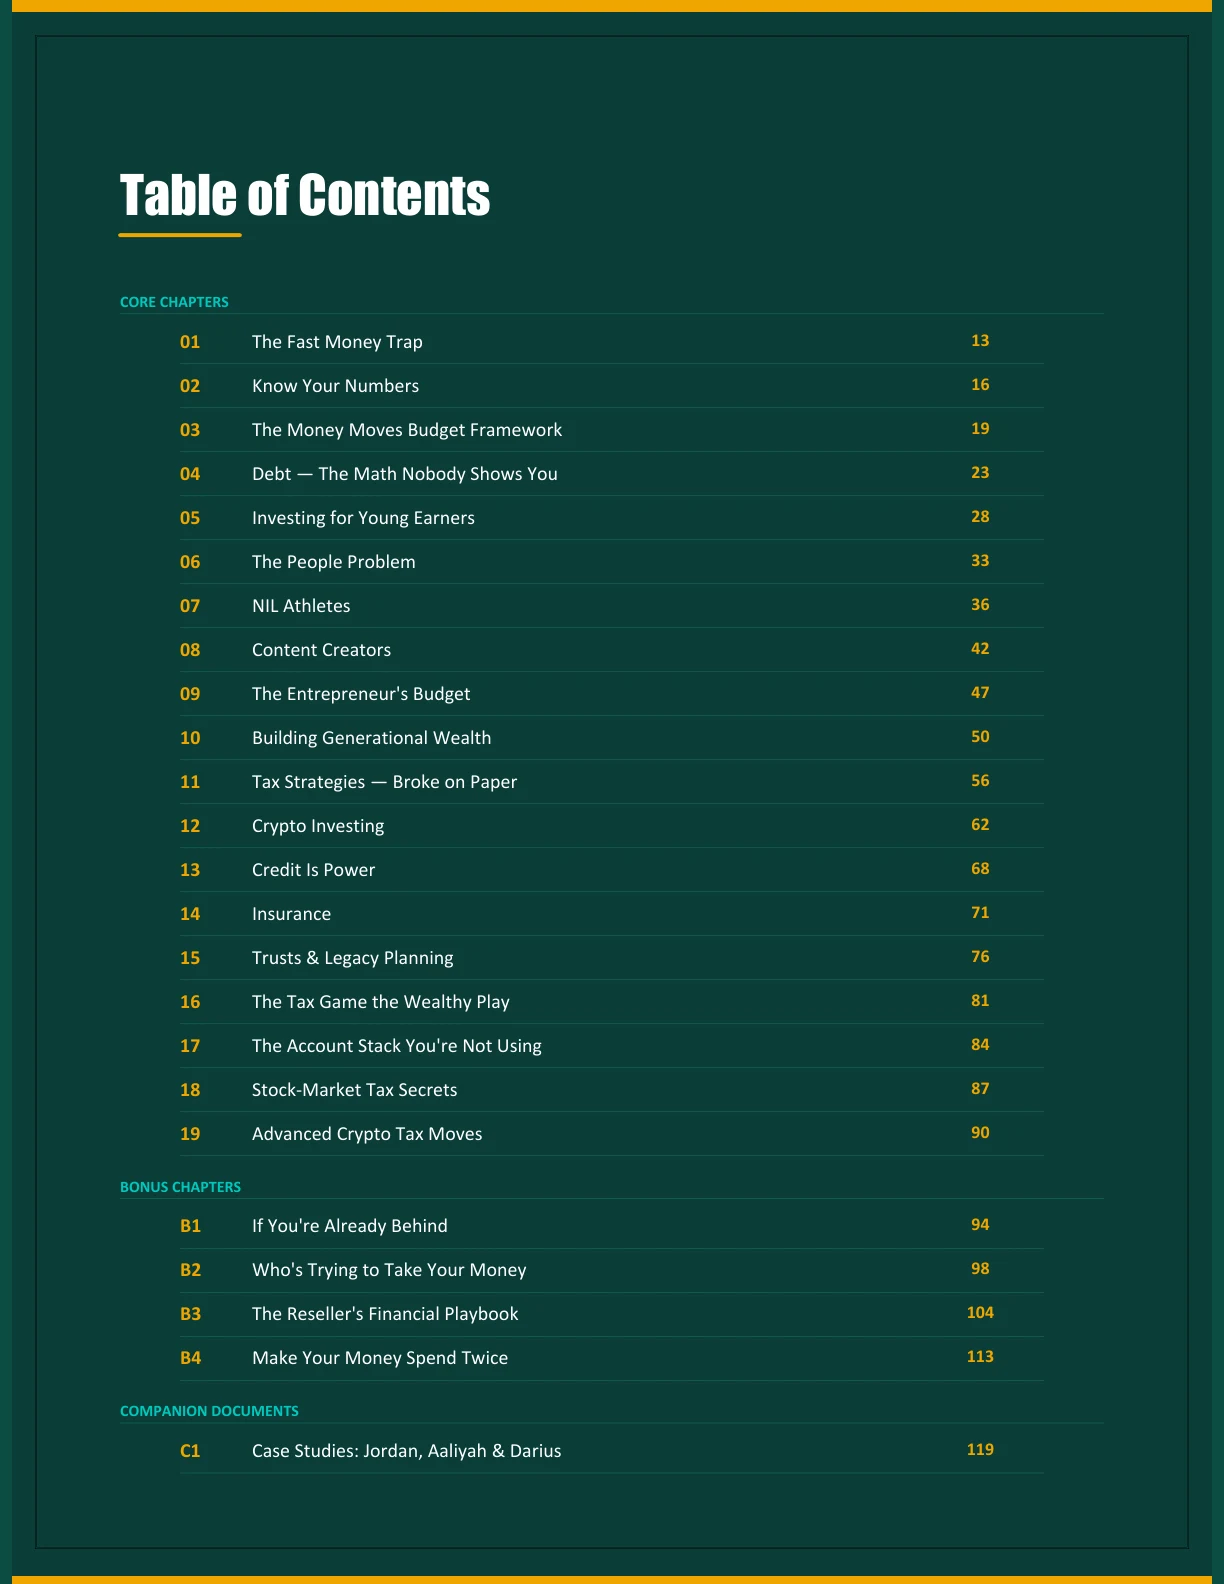This screenshot has height=1584, width=1224.
Task: Click bonus label 'B3'
Action: coord(190,1314)
